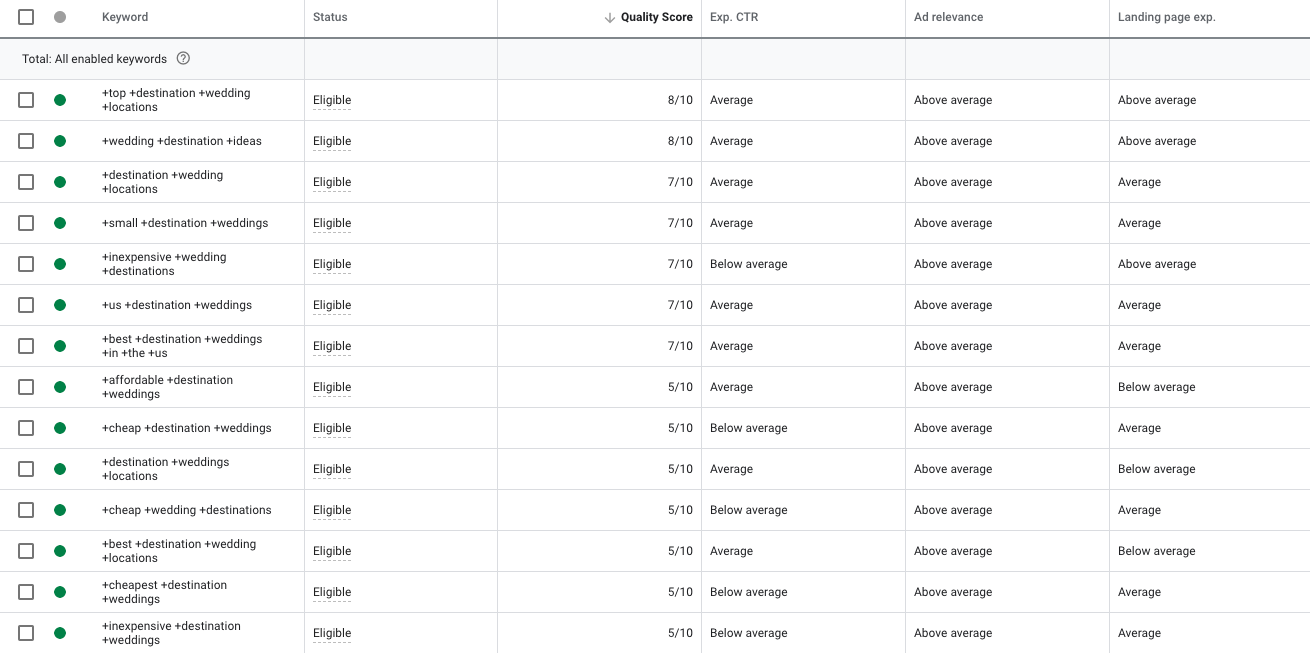This screenshot has width=1310, height=653.
Task: Sort by the Ad relevance column header
Action: click(x=948, y=17)
